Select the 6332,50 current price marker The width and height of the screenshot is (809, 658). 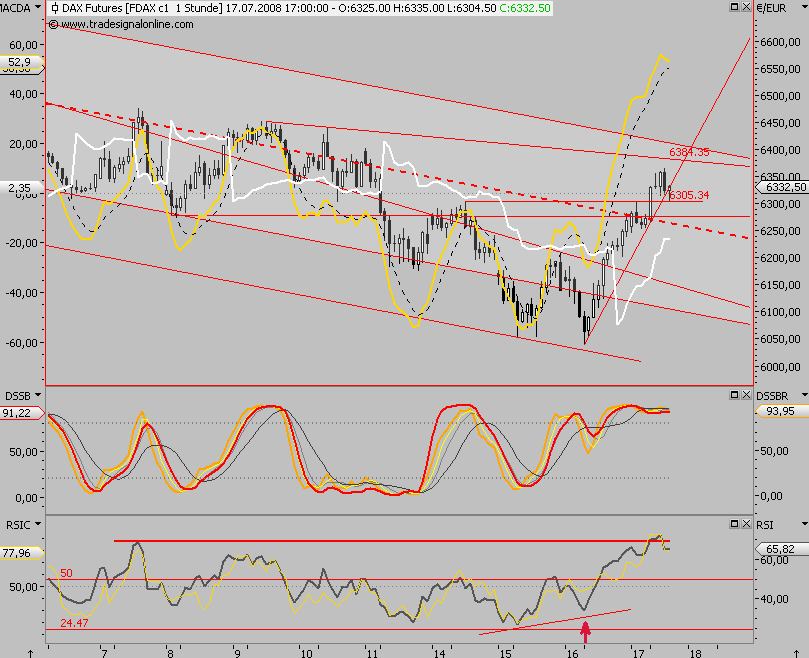782,187
